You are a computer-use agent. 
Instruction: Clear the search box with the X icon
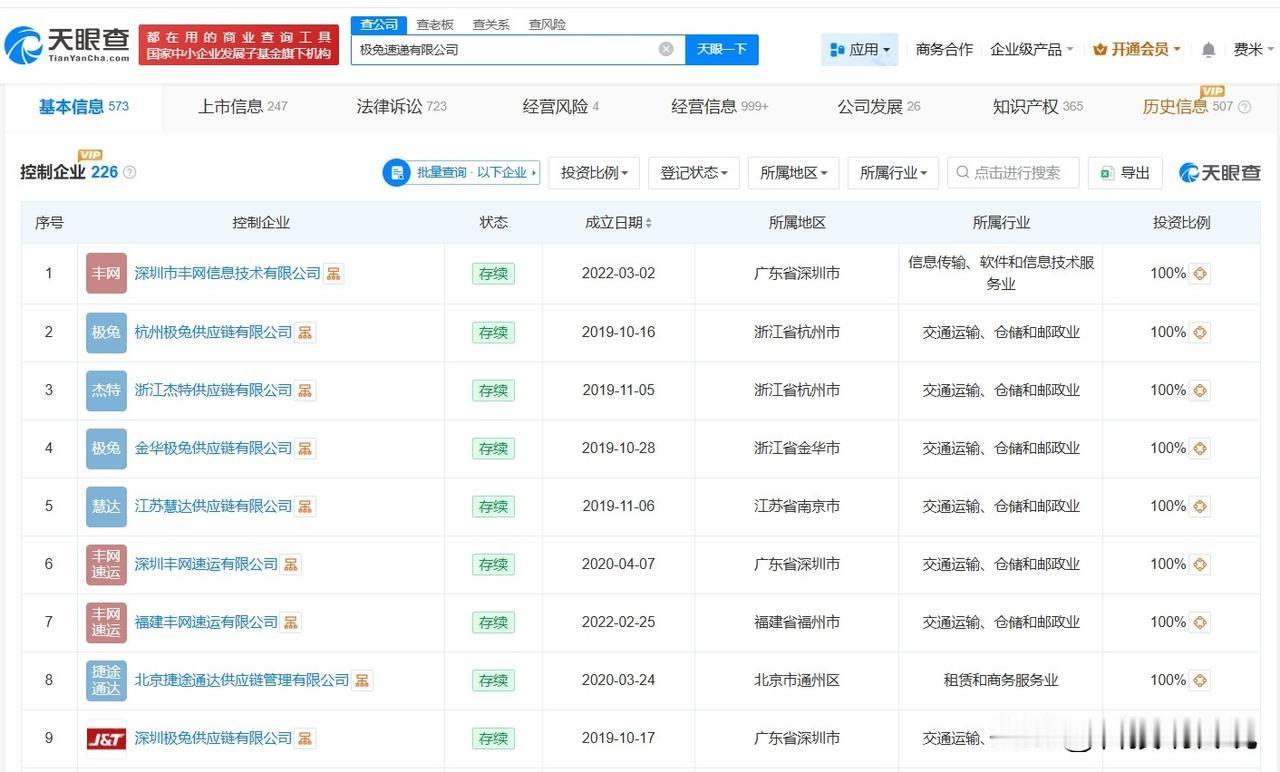tap(666, 49)
